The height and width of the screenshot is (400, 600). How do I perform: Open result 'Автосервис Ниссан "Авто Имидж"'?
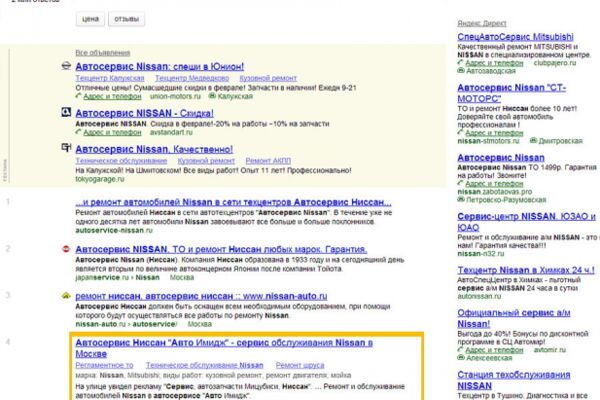224,348
